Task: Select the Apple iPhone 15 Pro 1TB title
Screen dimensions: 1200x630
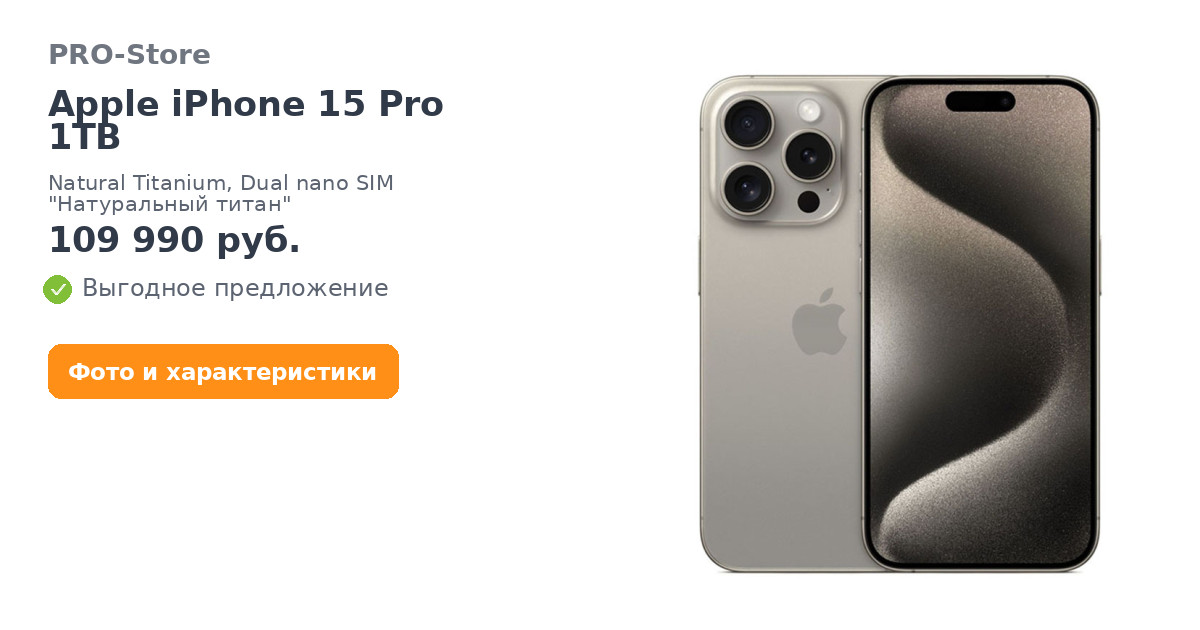Action: (x=246, y=120)
